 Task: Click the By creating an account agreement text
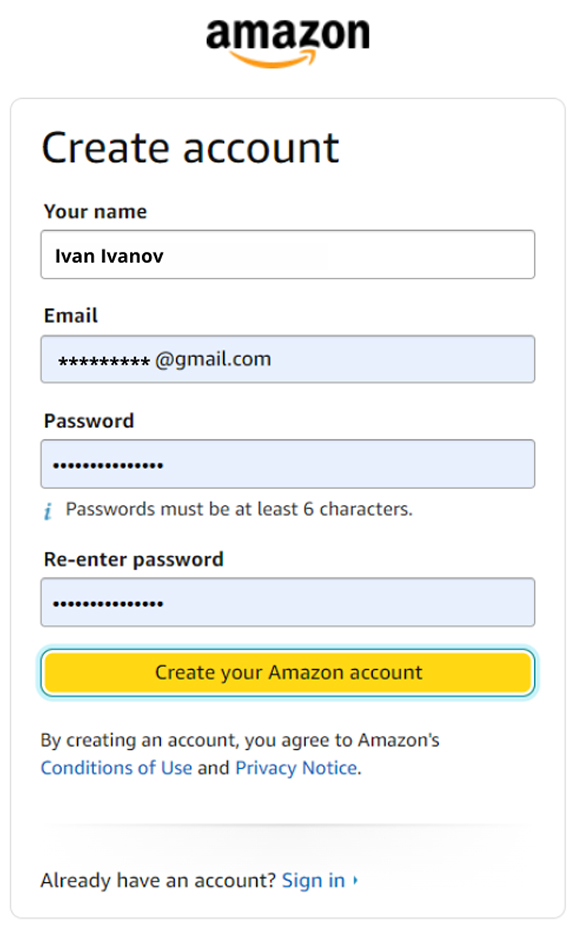[240, 740]
